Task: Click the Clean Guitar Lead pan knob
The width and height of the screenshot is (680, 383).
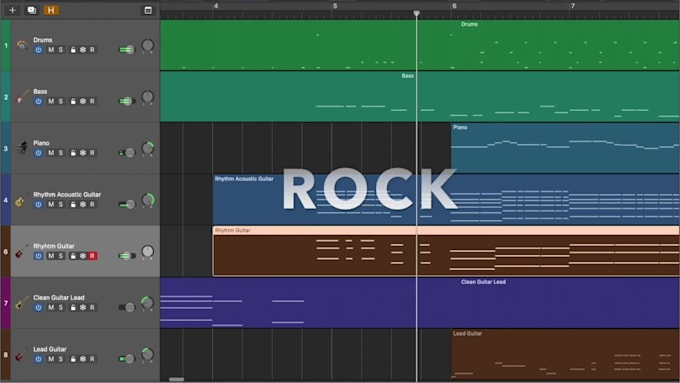Action: click(147, 303)
